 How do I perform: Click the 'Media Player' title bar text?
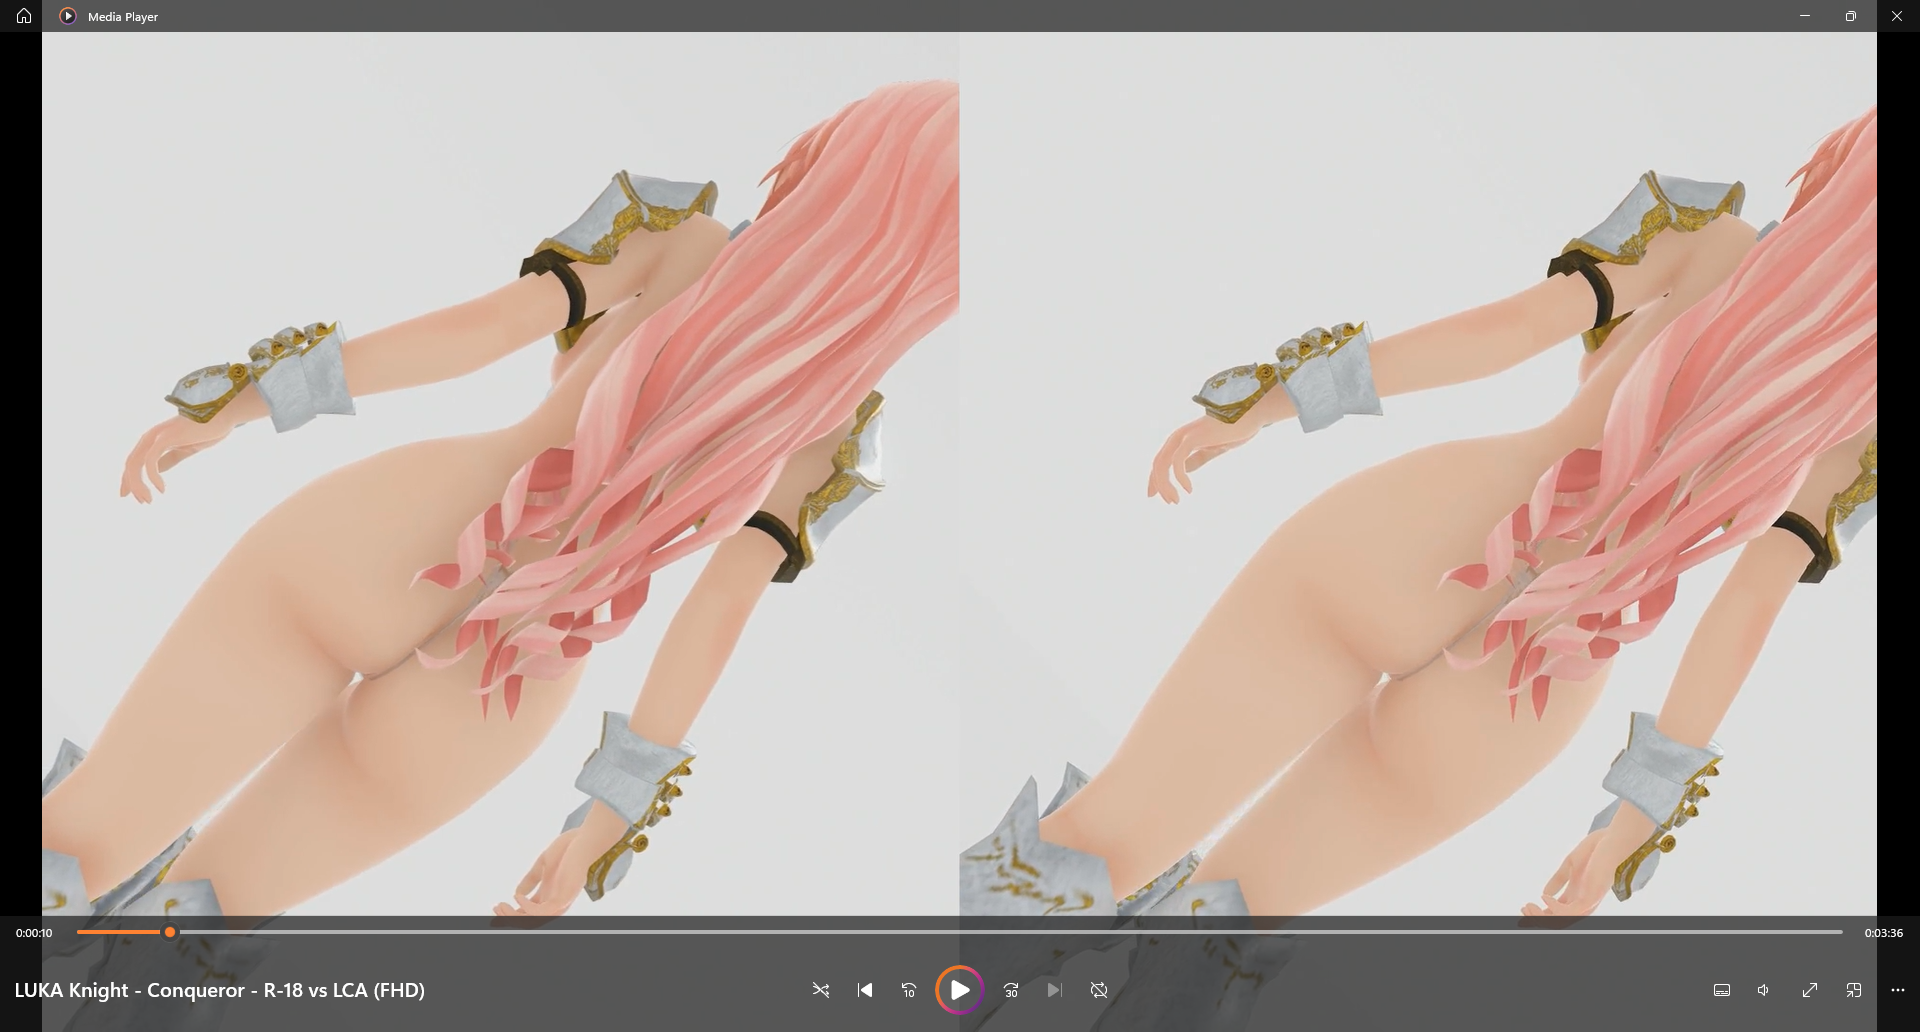coord(123,17)
